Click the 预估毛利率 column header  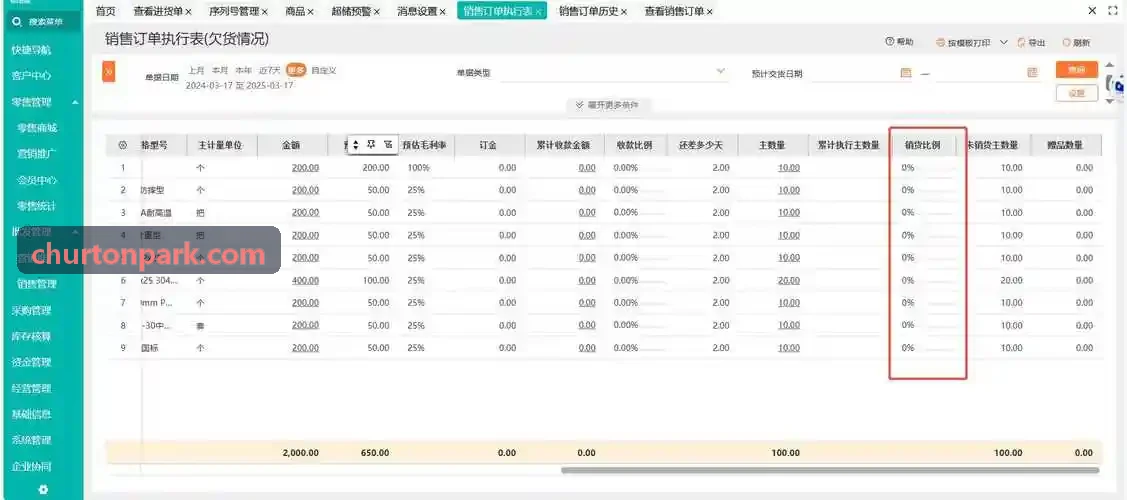(x=426, y=145)
